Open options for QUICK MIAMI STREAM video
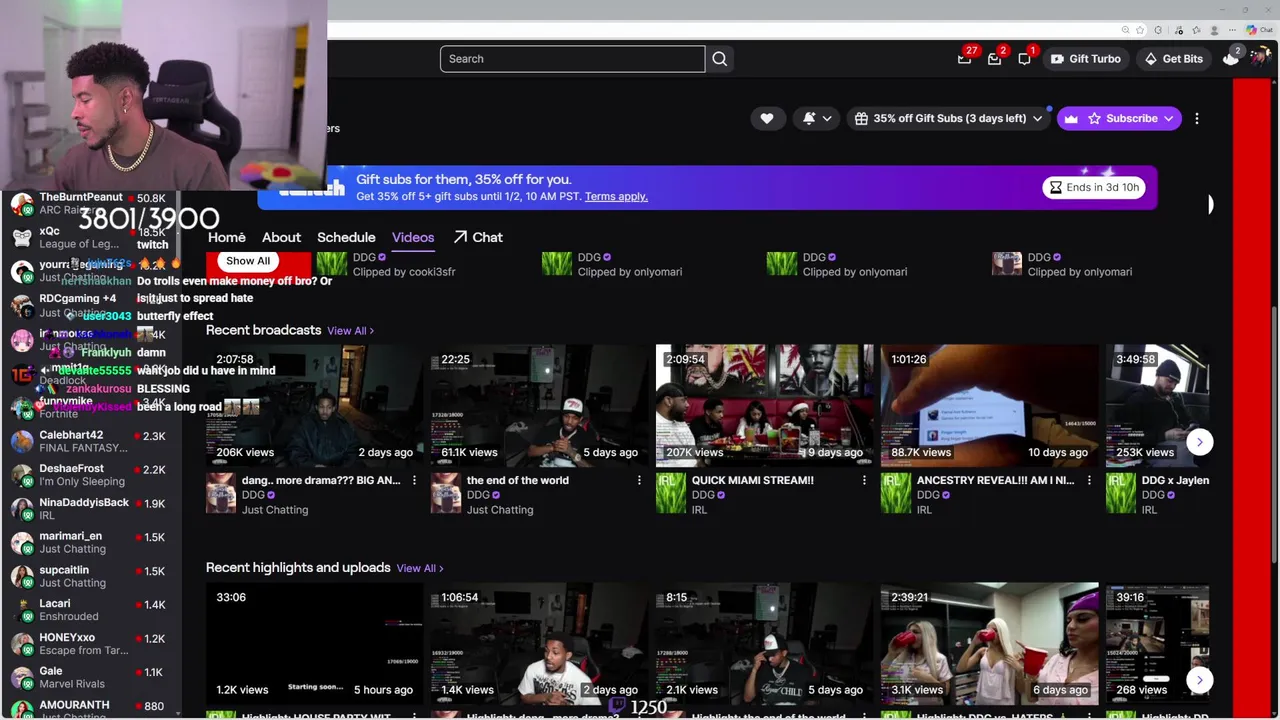This screenshot has height=720, width=1280. point(864,481)
